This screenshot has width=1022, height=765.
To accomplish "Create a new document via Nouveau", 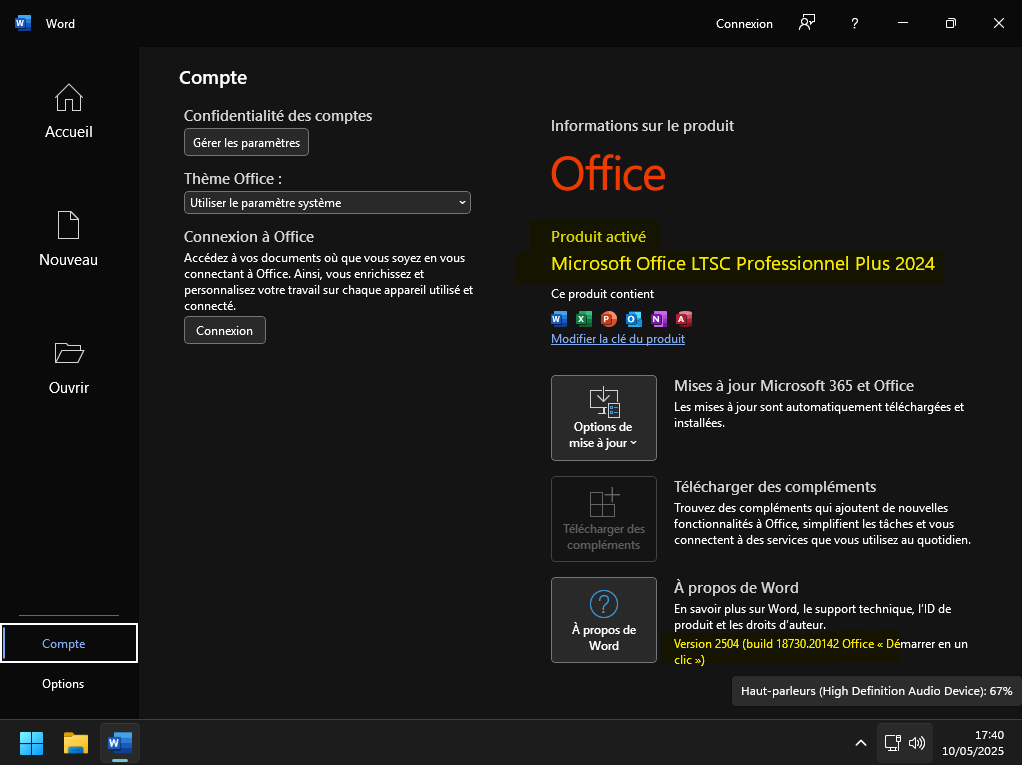I will [x=68, y=238].
